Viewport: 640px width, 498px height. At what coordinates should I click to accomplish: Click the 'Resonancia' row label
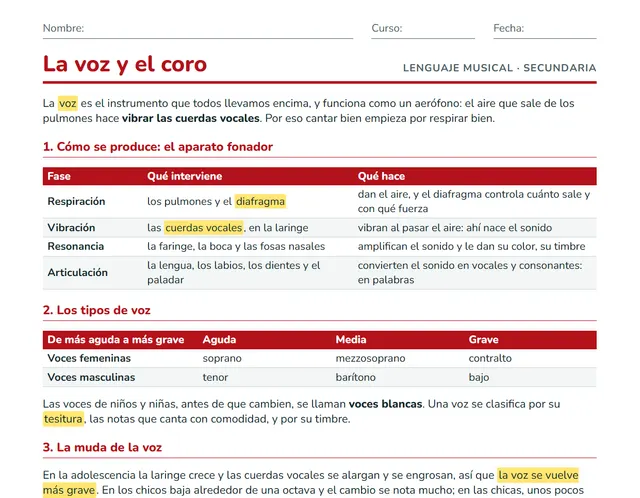click(x=76, y=246)
